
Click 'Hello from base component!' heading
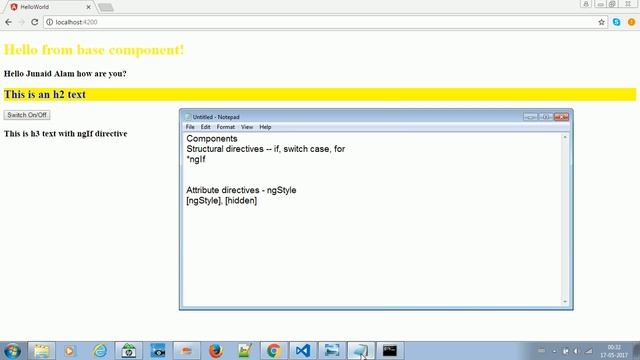[94, 50]
